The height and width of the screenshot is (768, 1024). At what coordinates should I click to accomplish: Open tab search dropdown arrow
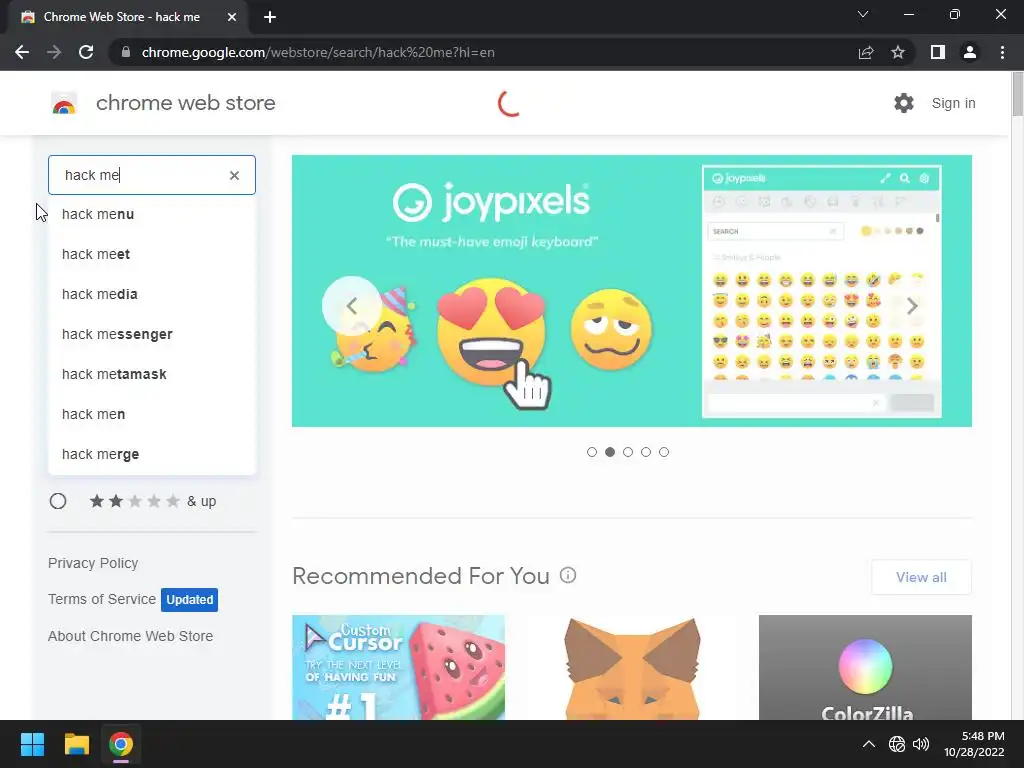[863, 14]
